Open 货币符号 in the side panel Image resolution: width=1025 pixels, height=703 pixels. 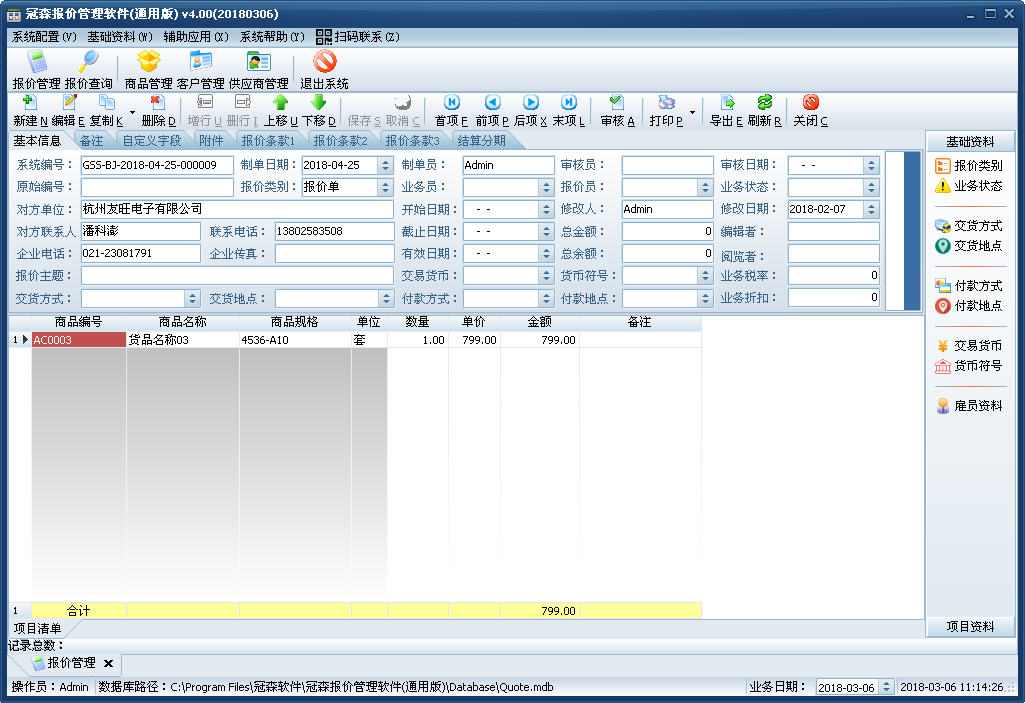click(x=969, y=366)
